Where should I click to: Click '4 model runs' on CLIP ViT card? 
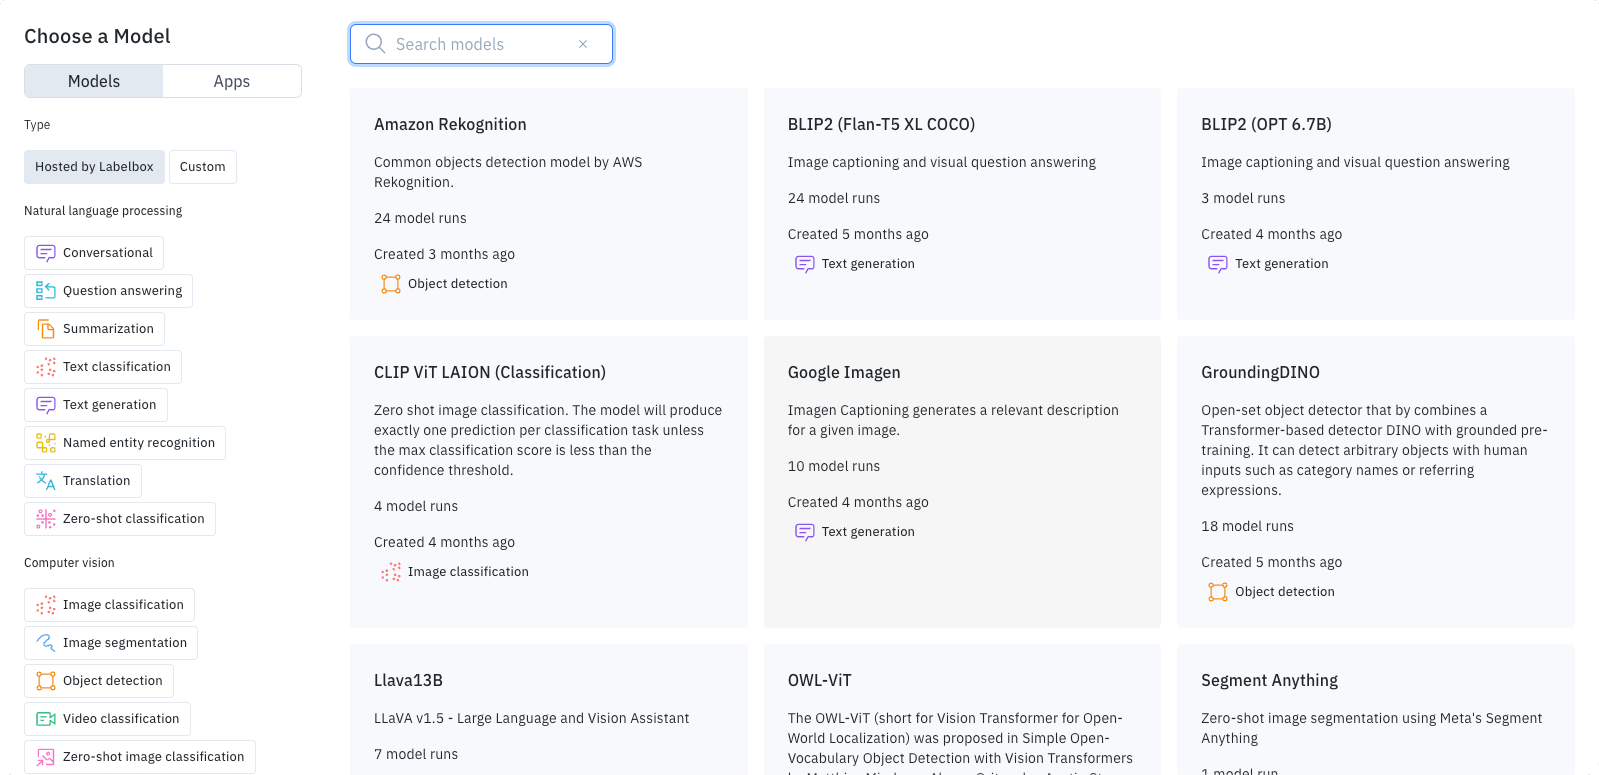416,506
